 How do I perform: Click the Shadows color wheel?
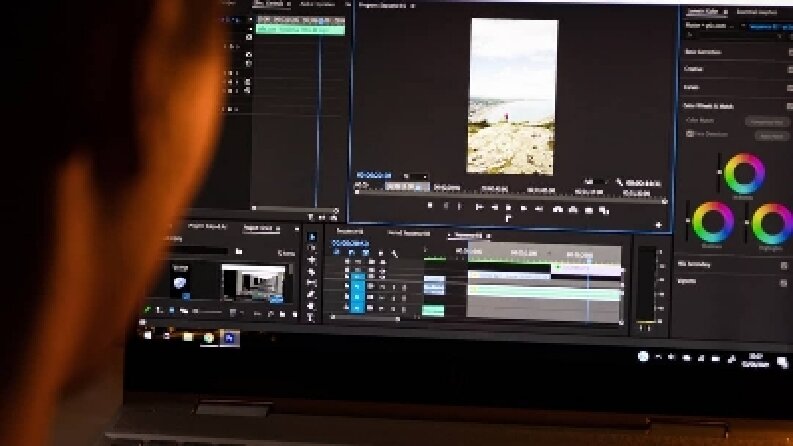click(713, 222)
